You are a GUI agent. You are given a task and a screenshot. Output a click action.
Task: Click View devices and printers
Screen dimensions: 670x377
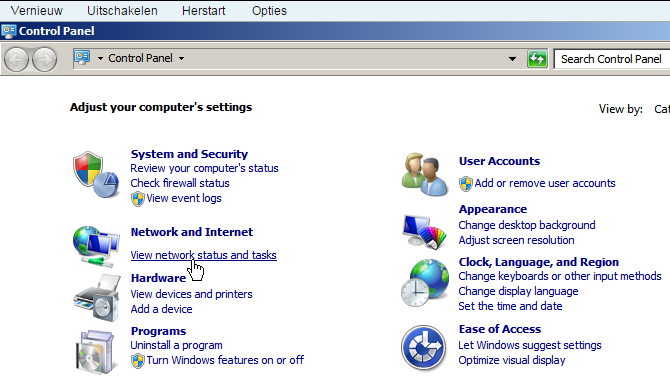point(191,295)
